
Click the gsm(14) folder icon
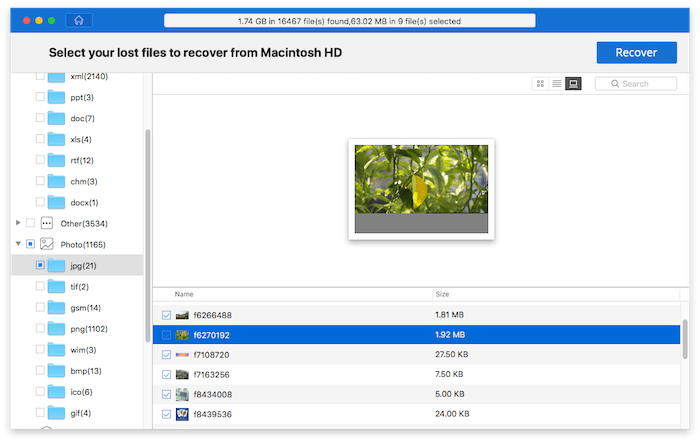coord(56,307)
